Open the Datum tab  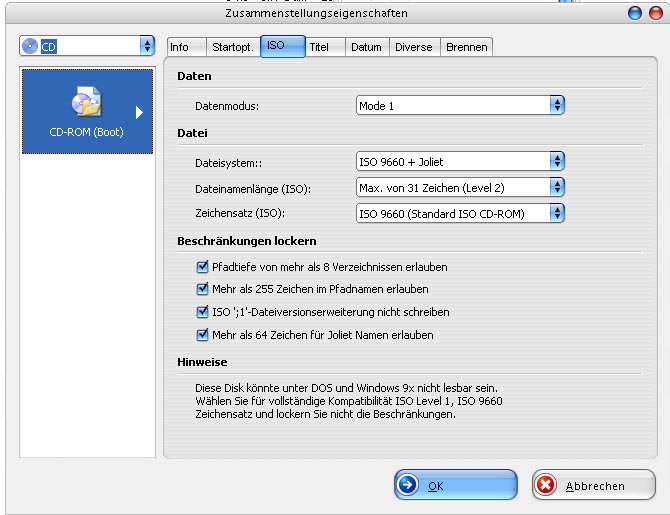click(x=367, y=47)
